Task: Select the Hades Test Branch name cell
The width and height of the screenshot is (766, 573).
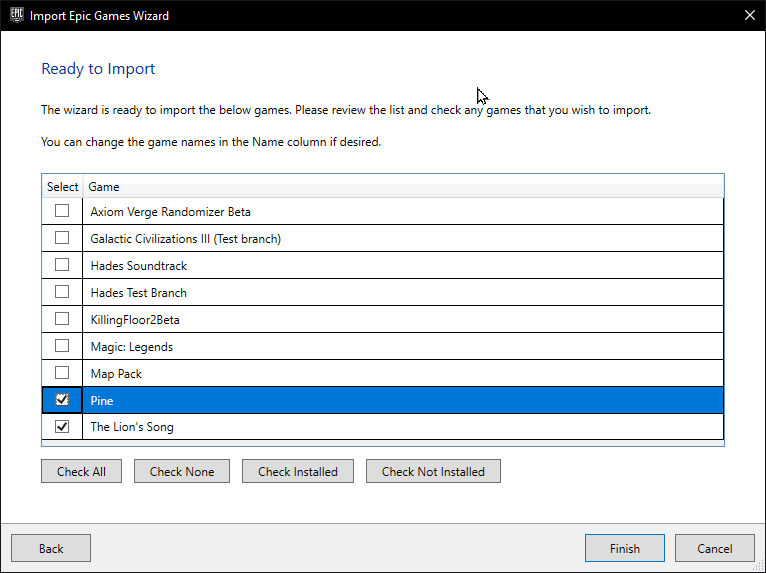Action: [x=403, y=292]
